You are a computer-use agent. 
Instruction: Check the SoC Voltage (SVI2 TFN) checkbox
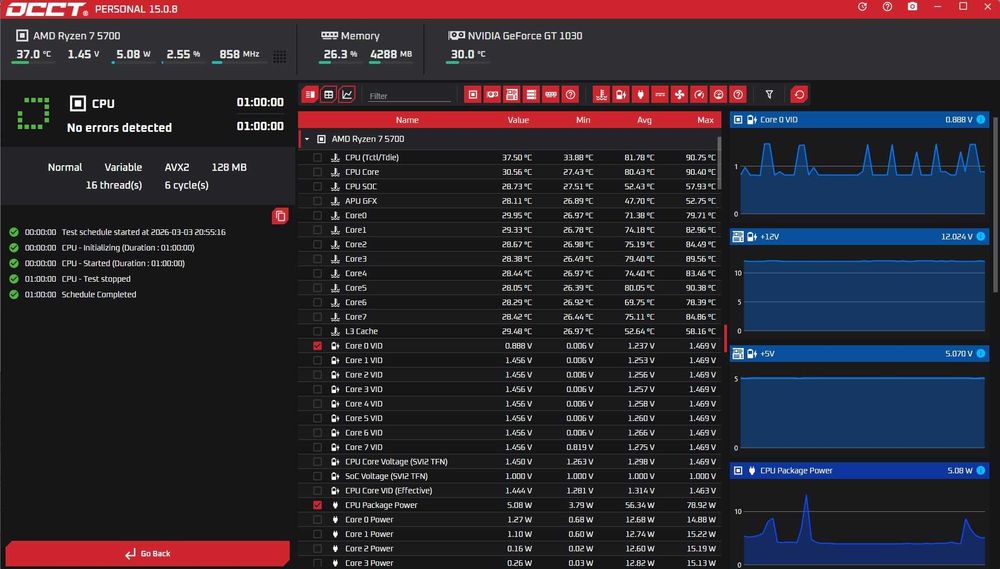(x=318, y=477)
